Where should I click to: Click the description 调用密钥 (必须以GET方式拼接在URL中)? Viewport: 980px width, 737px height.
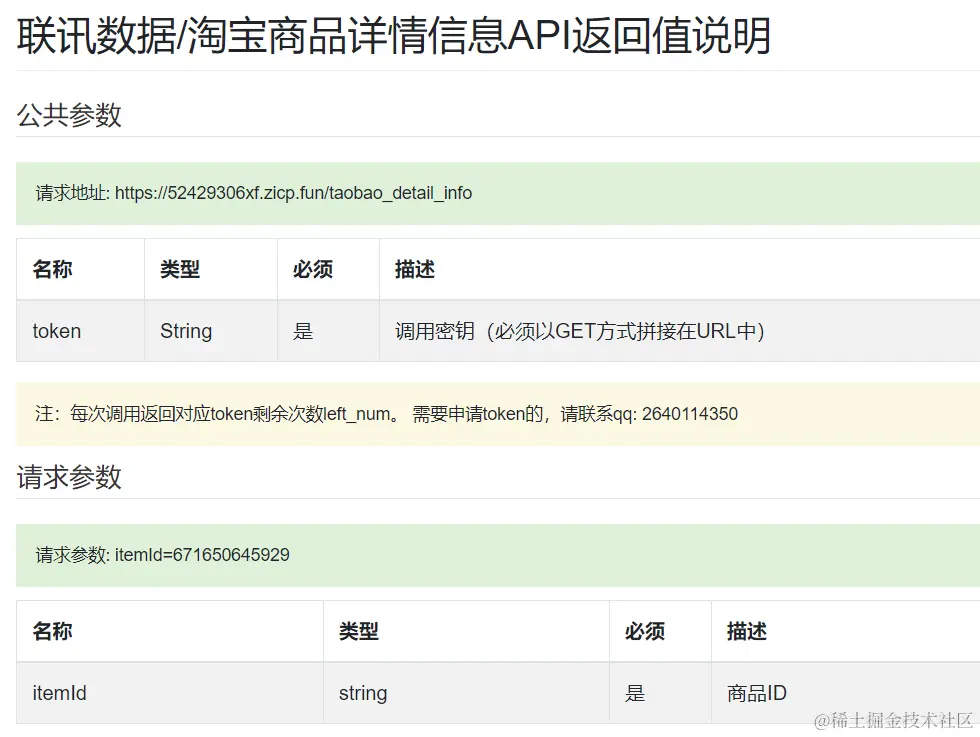[580, 331]
